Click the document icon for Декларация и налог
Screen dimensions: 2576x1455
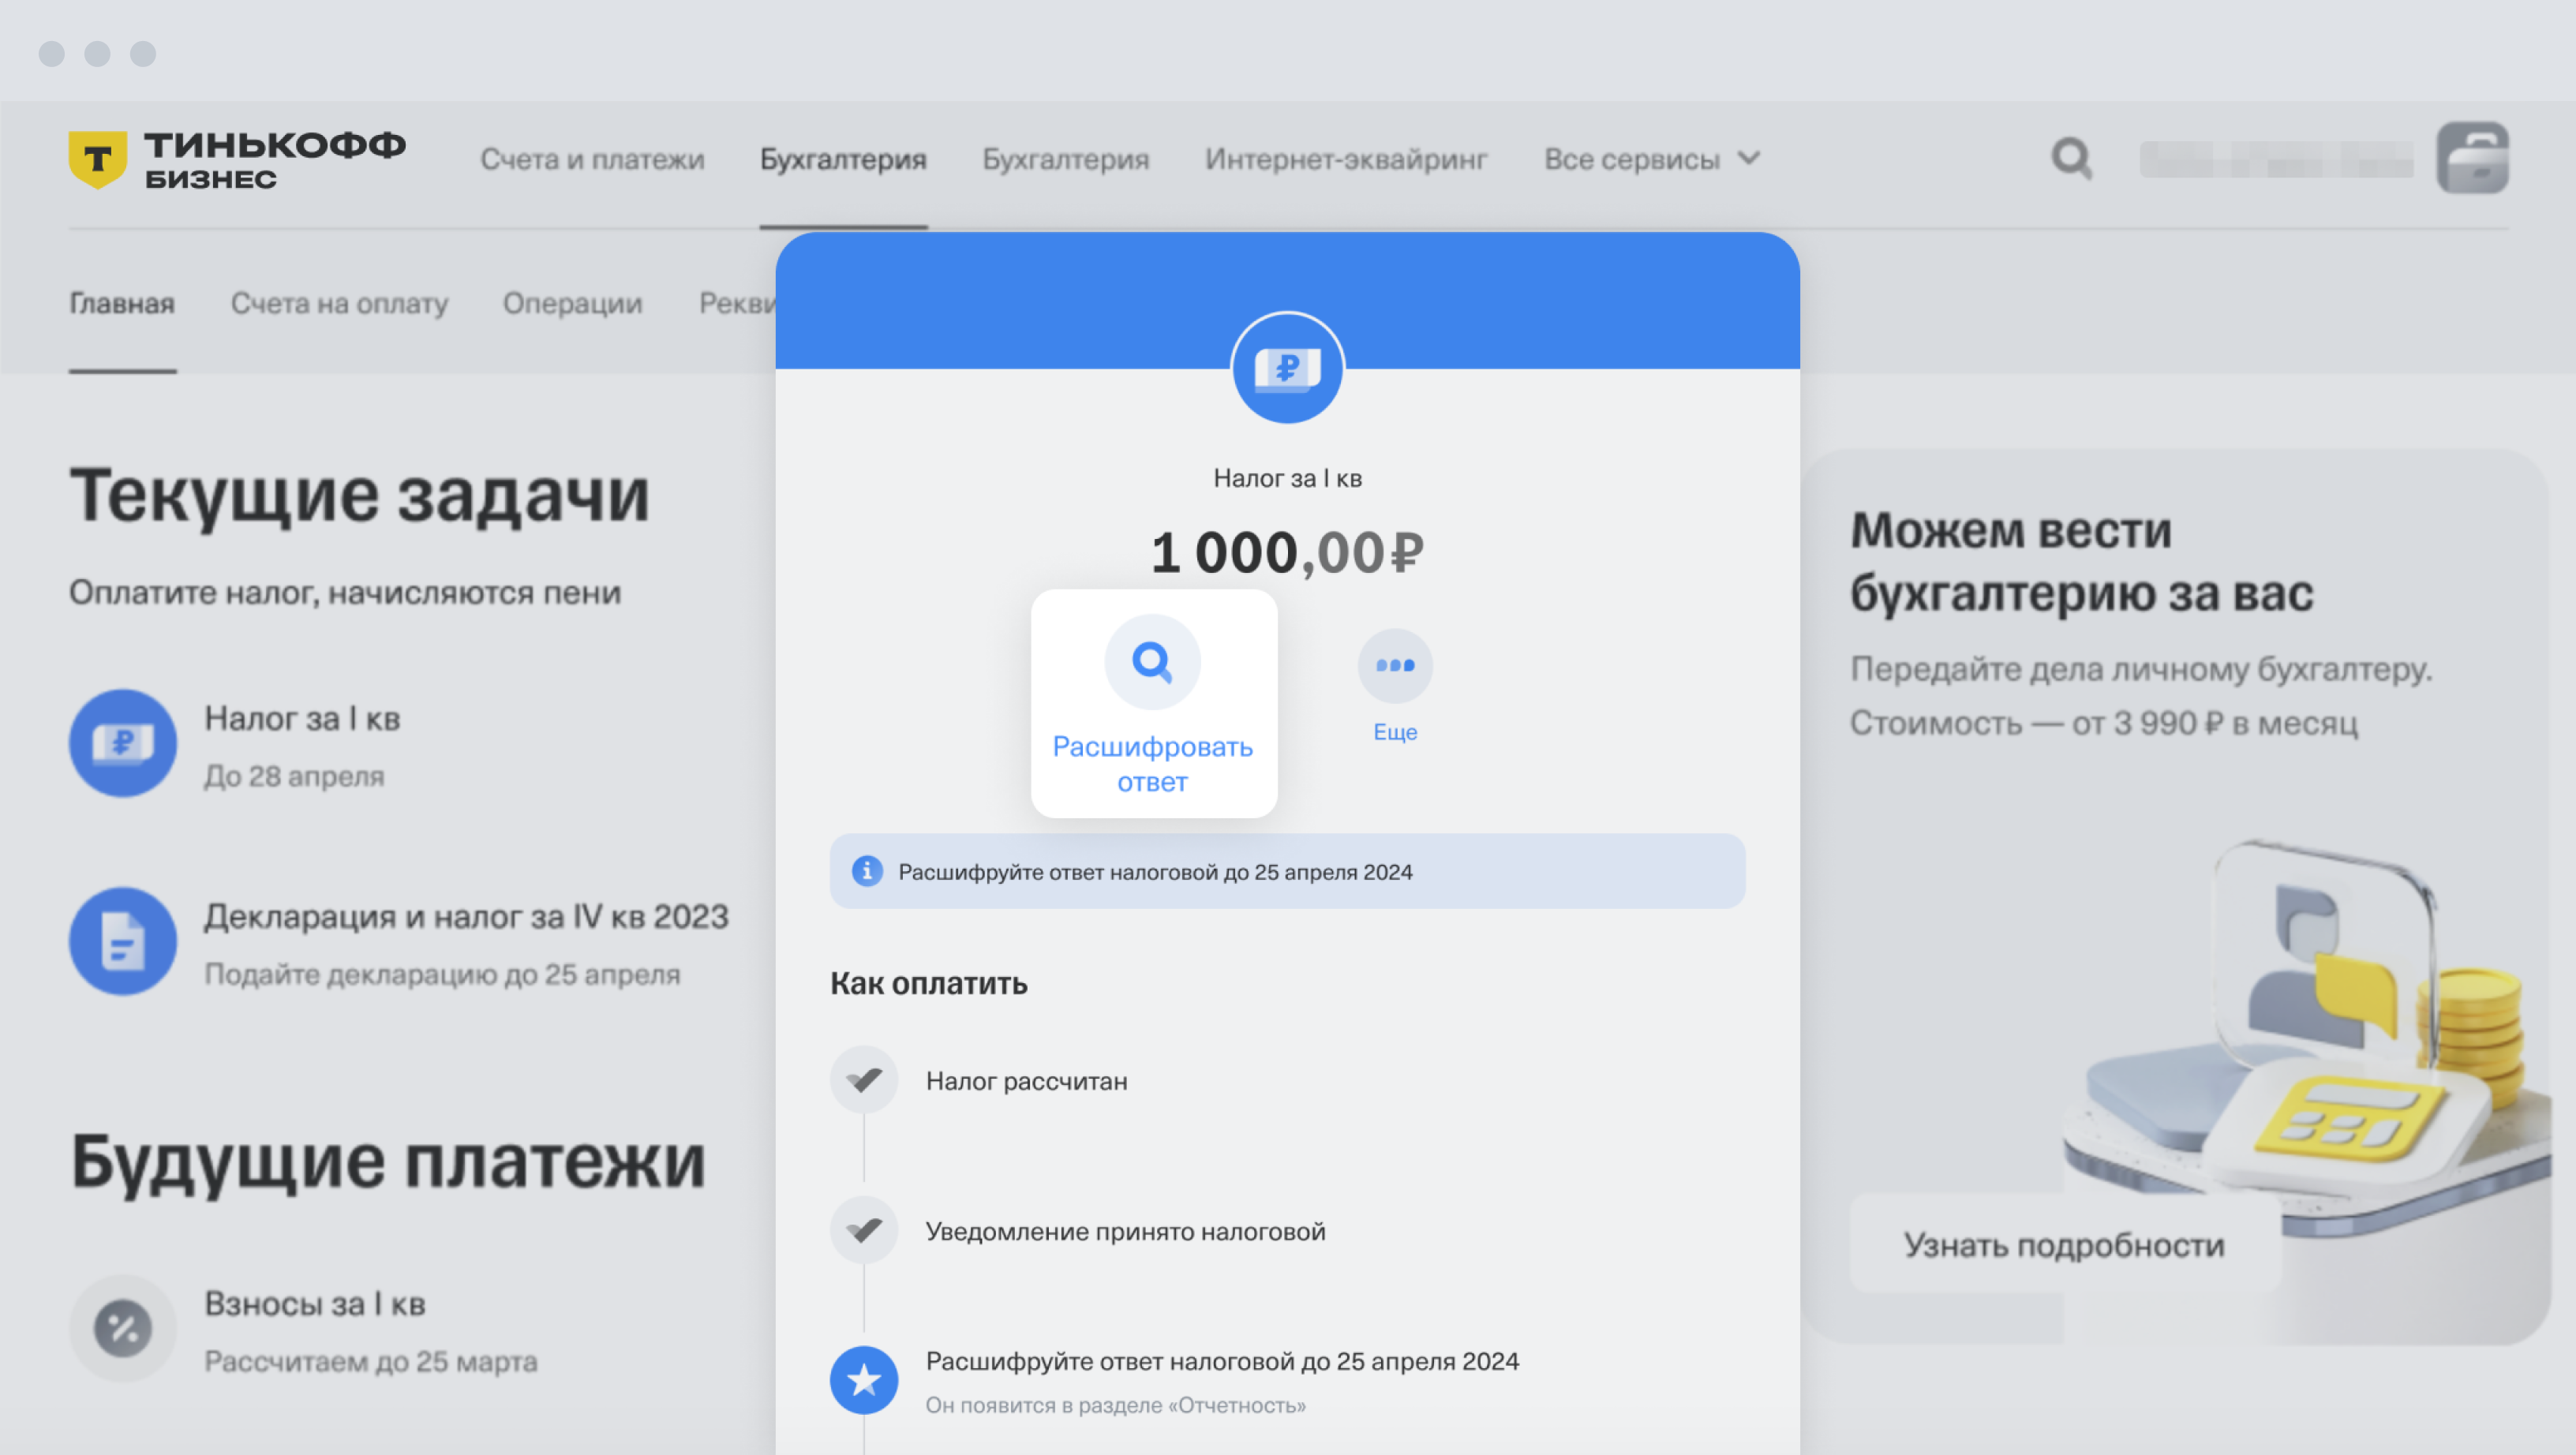[123, 941]
